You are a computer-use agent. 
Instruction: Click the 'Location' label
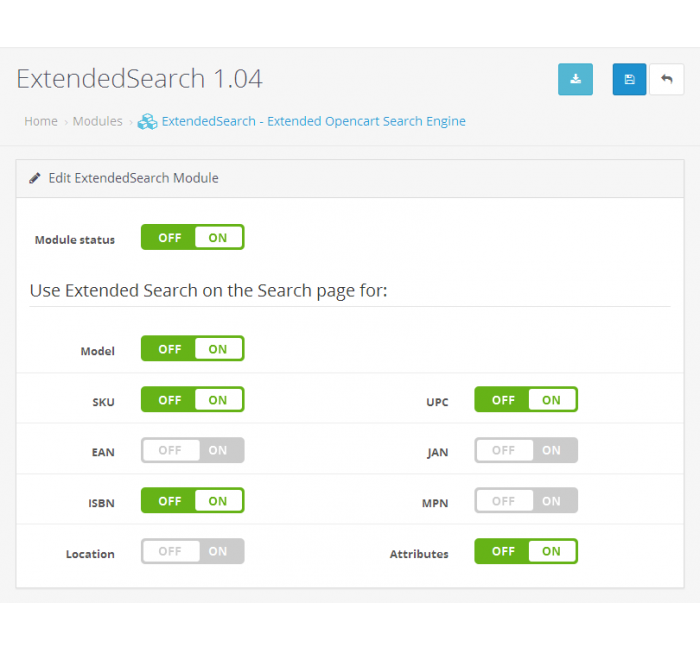pyautogui.click(x=90, y=554)
